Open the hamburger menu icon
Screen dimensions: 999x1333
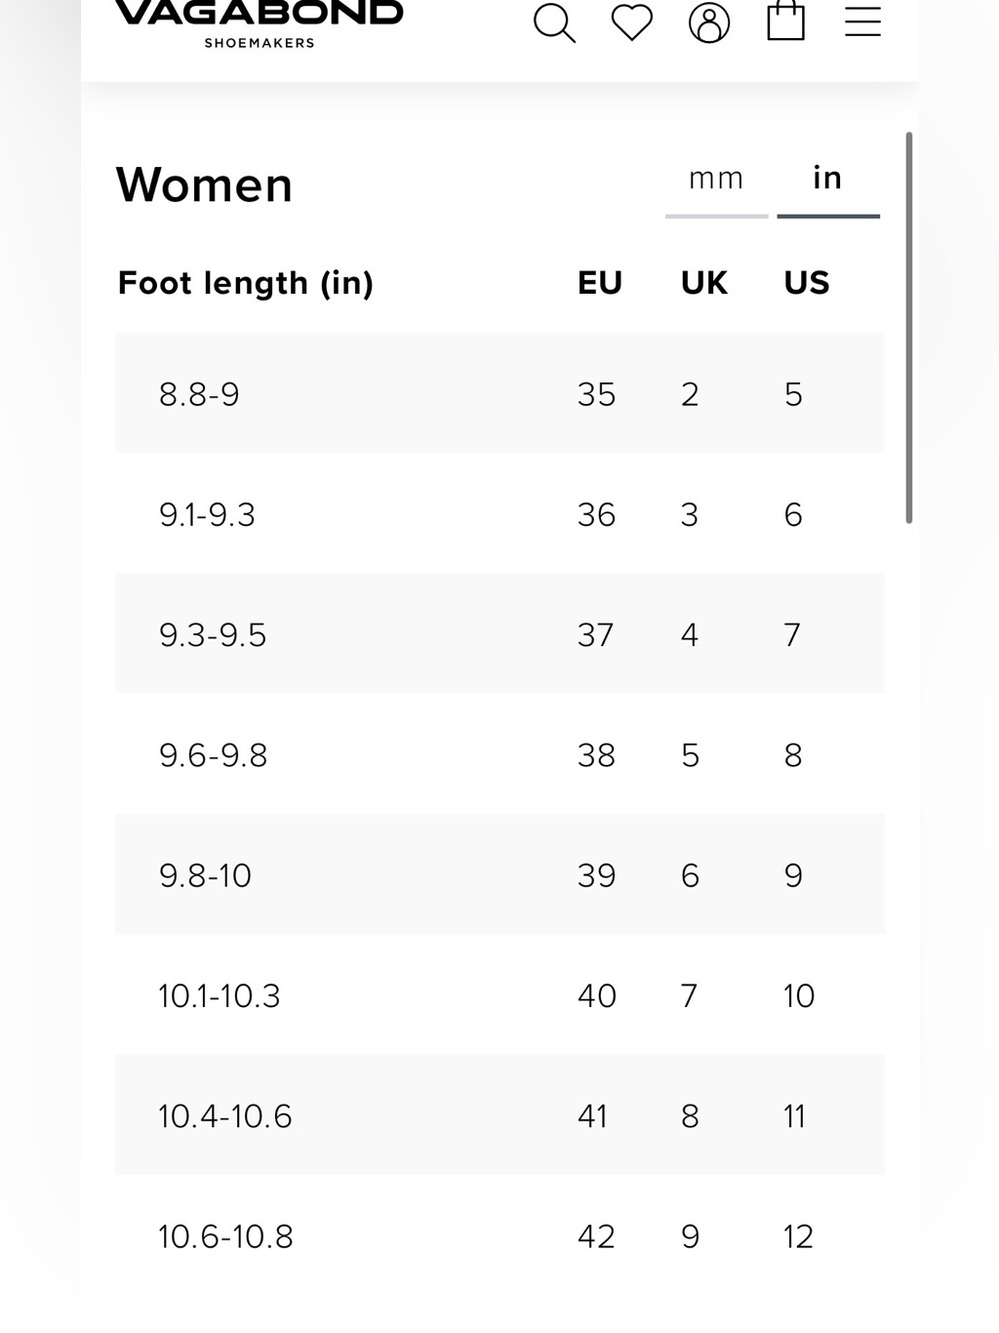[863, 21]
